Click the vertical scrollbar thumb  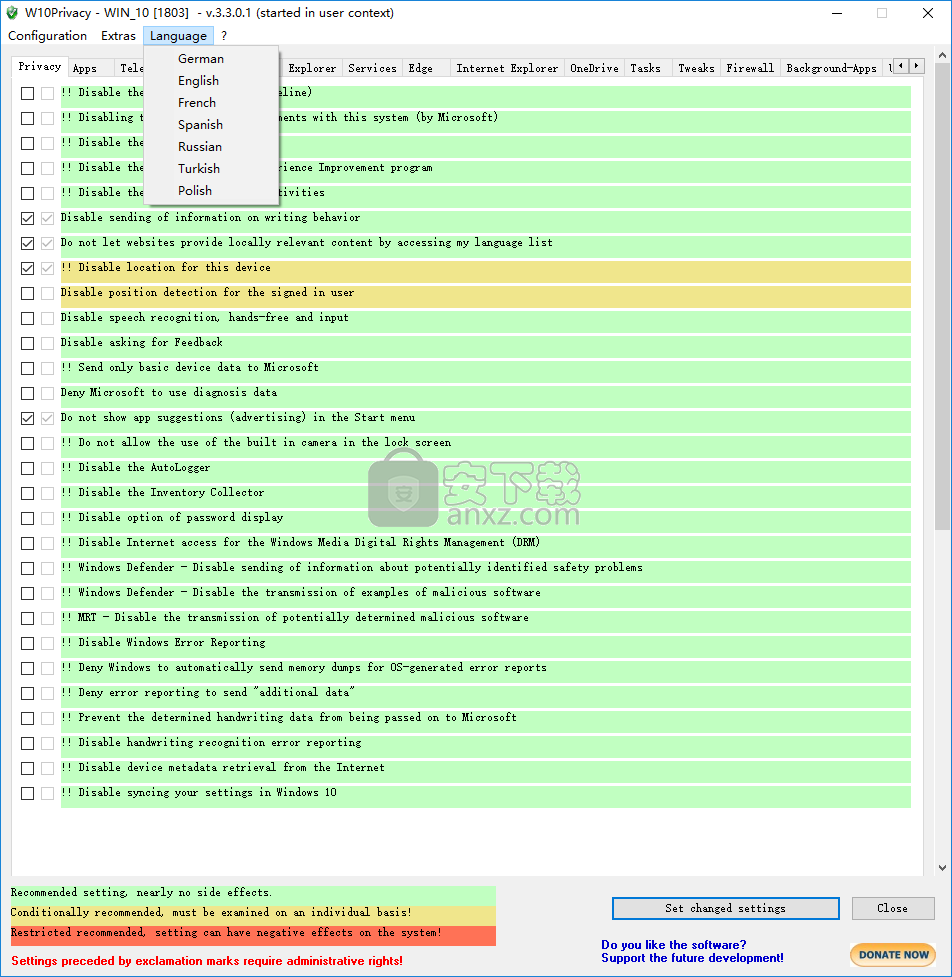(x=942, y=296)
